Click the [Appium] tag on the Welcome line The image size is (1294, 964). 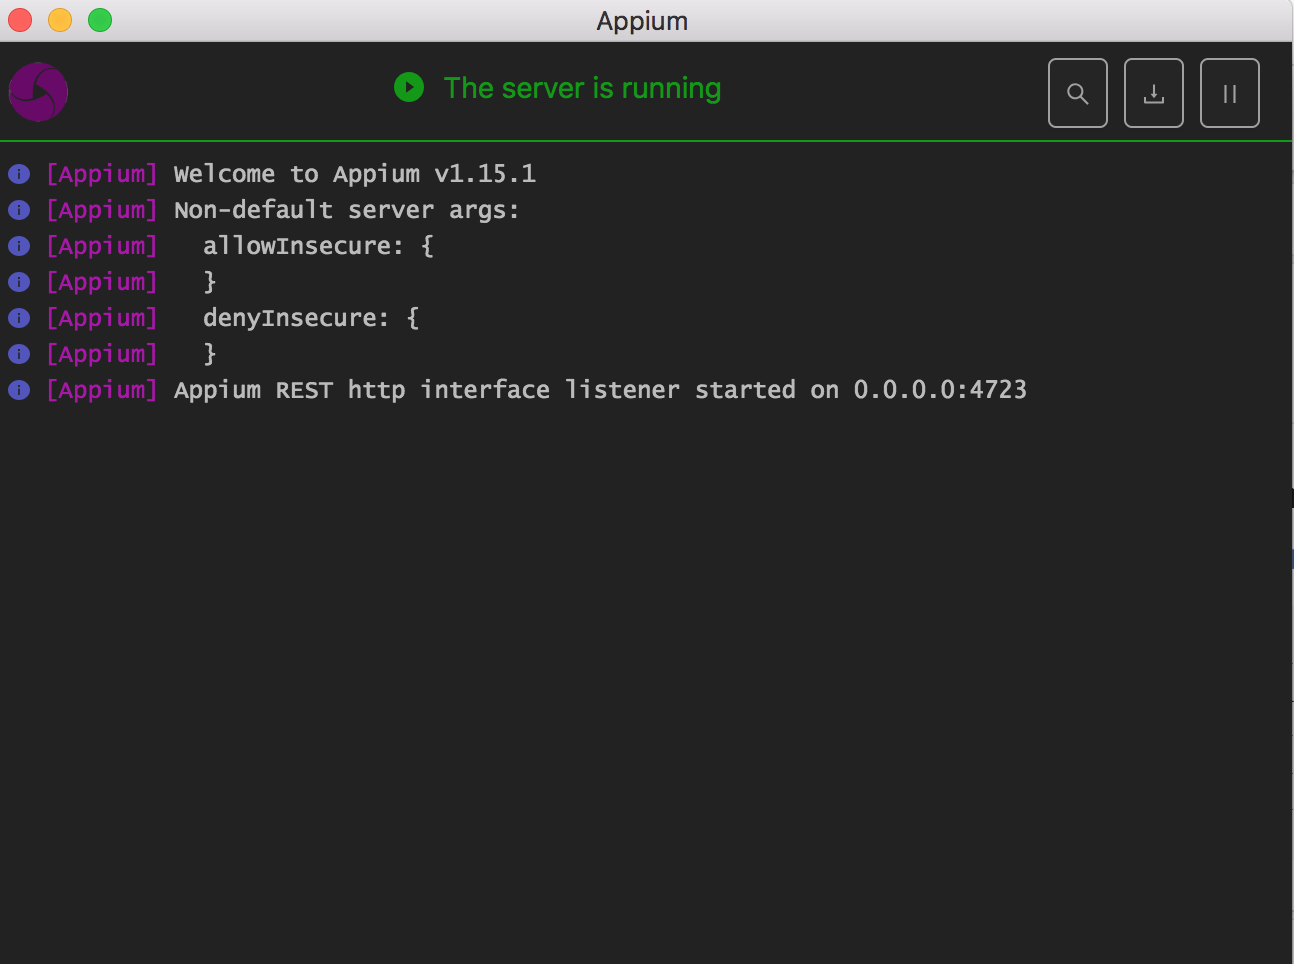(102, 174)
